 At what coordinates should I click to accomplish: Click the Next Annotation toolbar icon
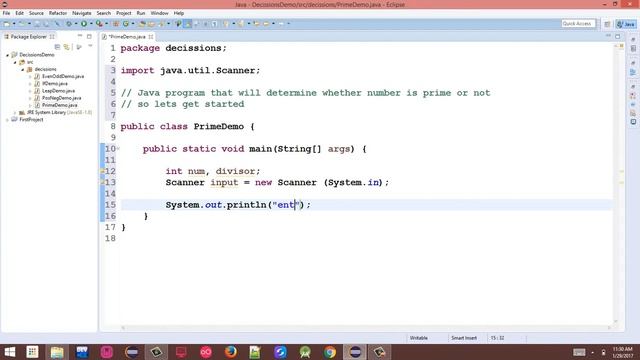(x=225, y=24)
